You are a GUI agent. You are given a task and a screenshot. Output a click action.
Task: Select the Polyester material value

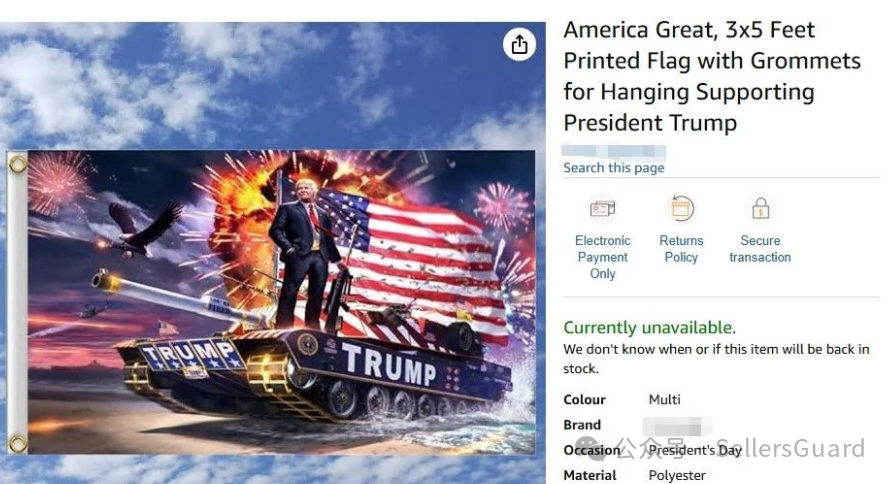677,475
